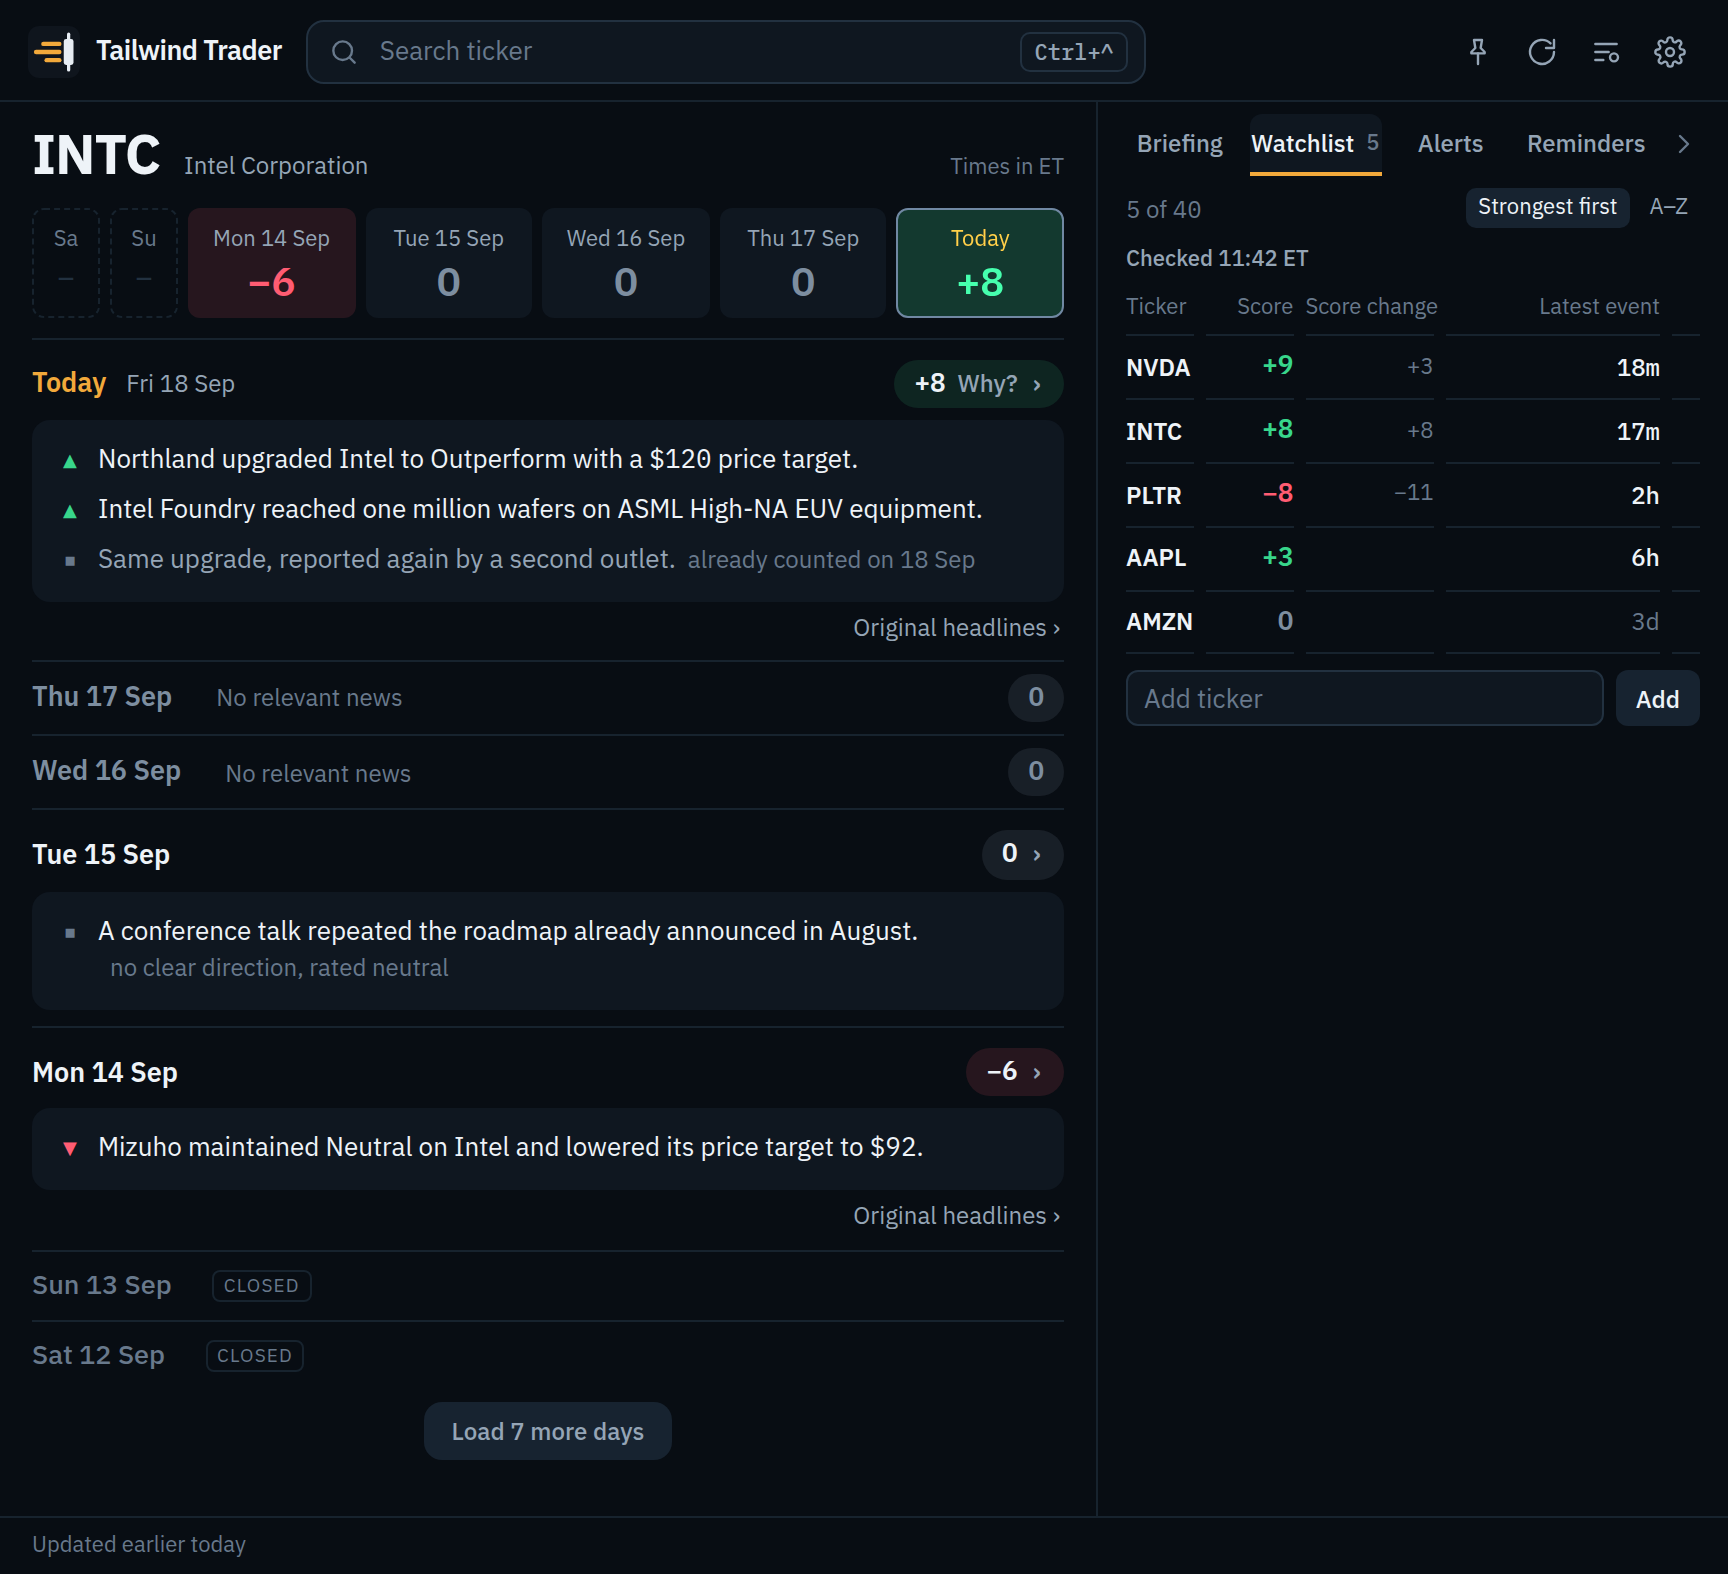Viewport: 1728px width, 1574px height.
Task: Show original headlines for Mon 14 Sep
Action: point(956,1216)
